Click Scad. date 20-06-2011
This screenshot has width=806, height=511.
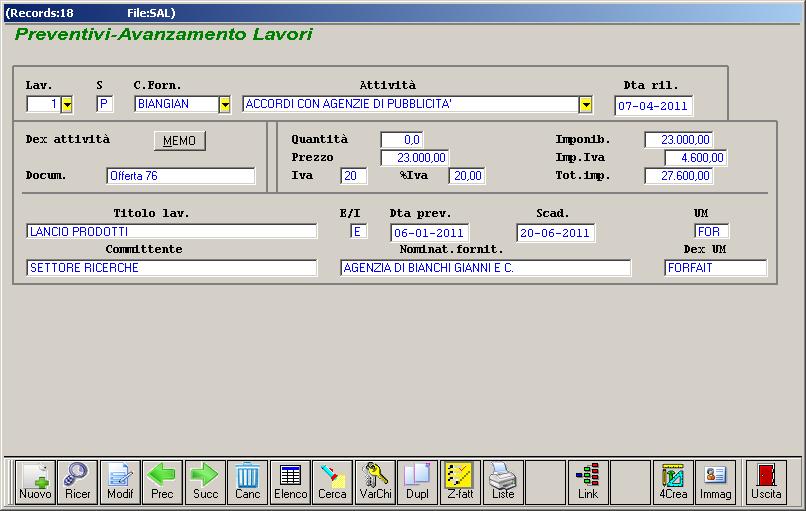(555, 233)
